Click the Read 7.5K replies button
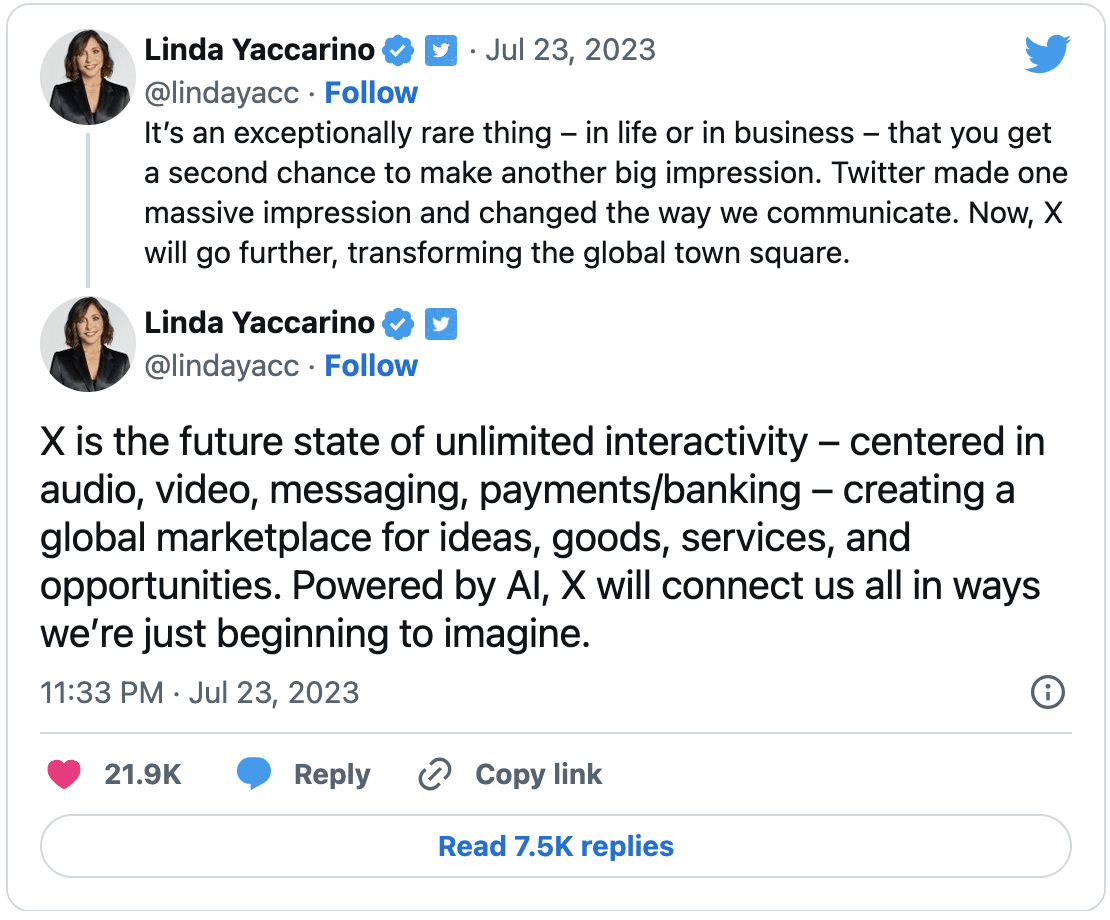 [x=555, y=847]
